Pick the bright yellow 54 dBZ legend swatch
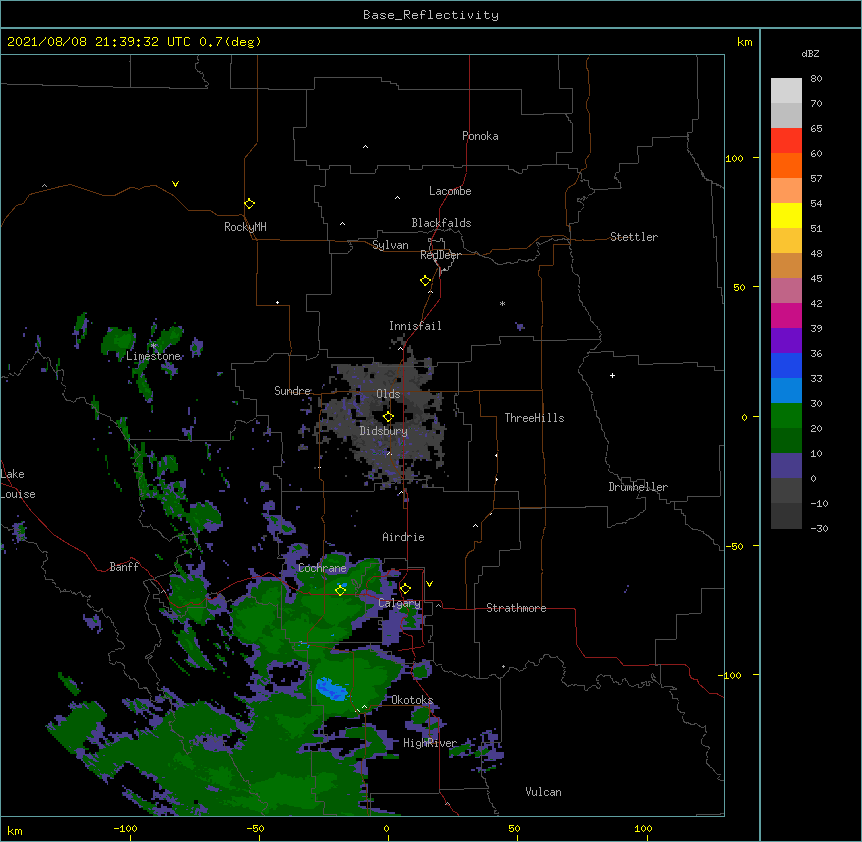This screenshot has width=862, height=842. 786,215
